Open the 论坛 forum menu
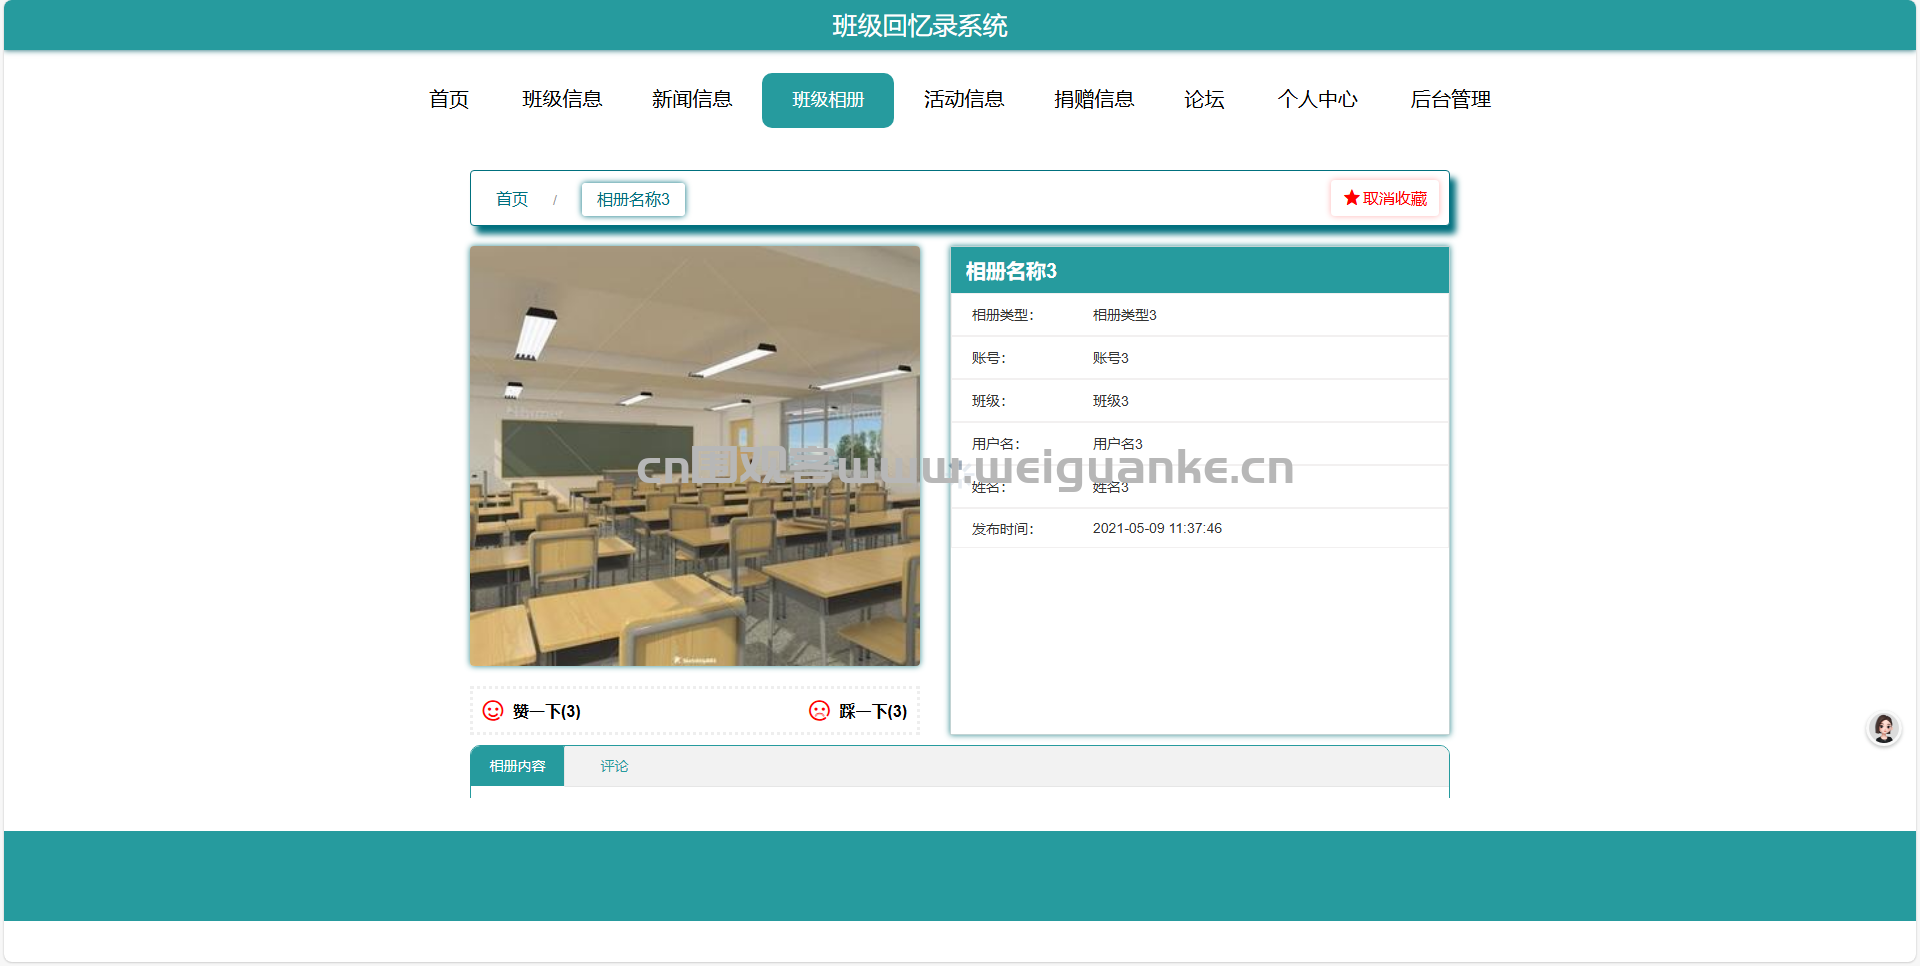 click(x=1204, y=99)
